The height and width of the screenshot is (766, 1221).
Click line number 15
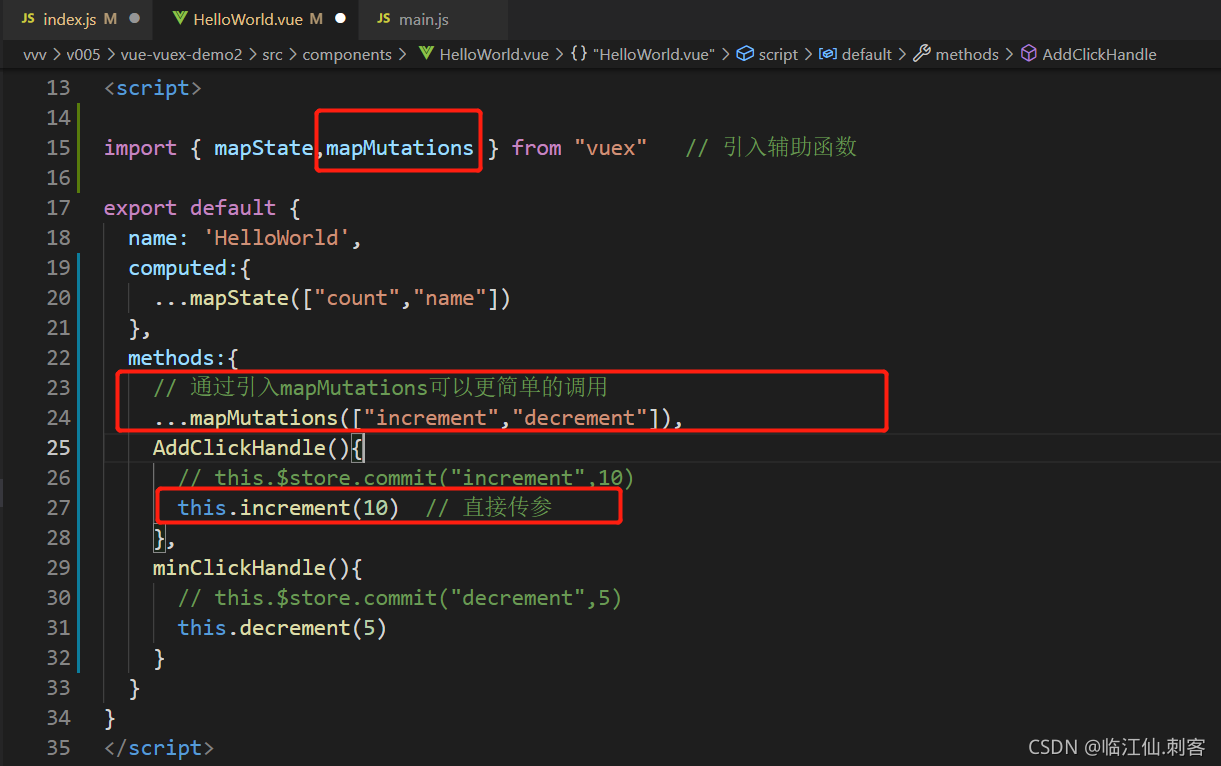point(59,148)
